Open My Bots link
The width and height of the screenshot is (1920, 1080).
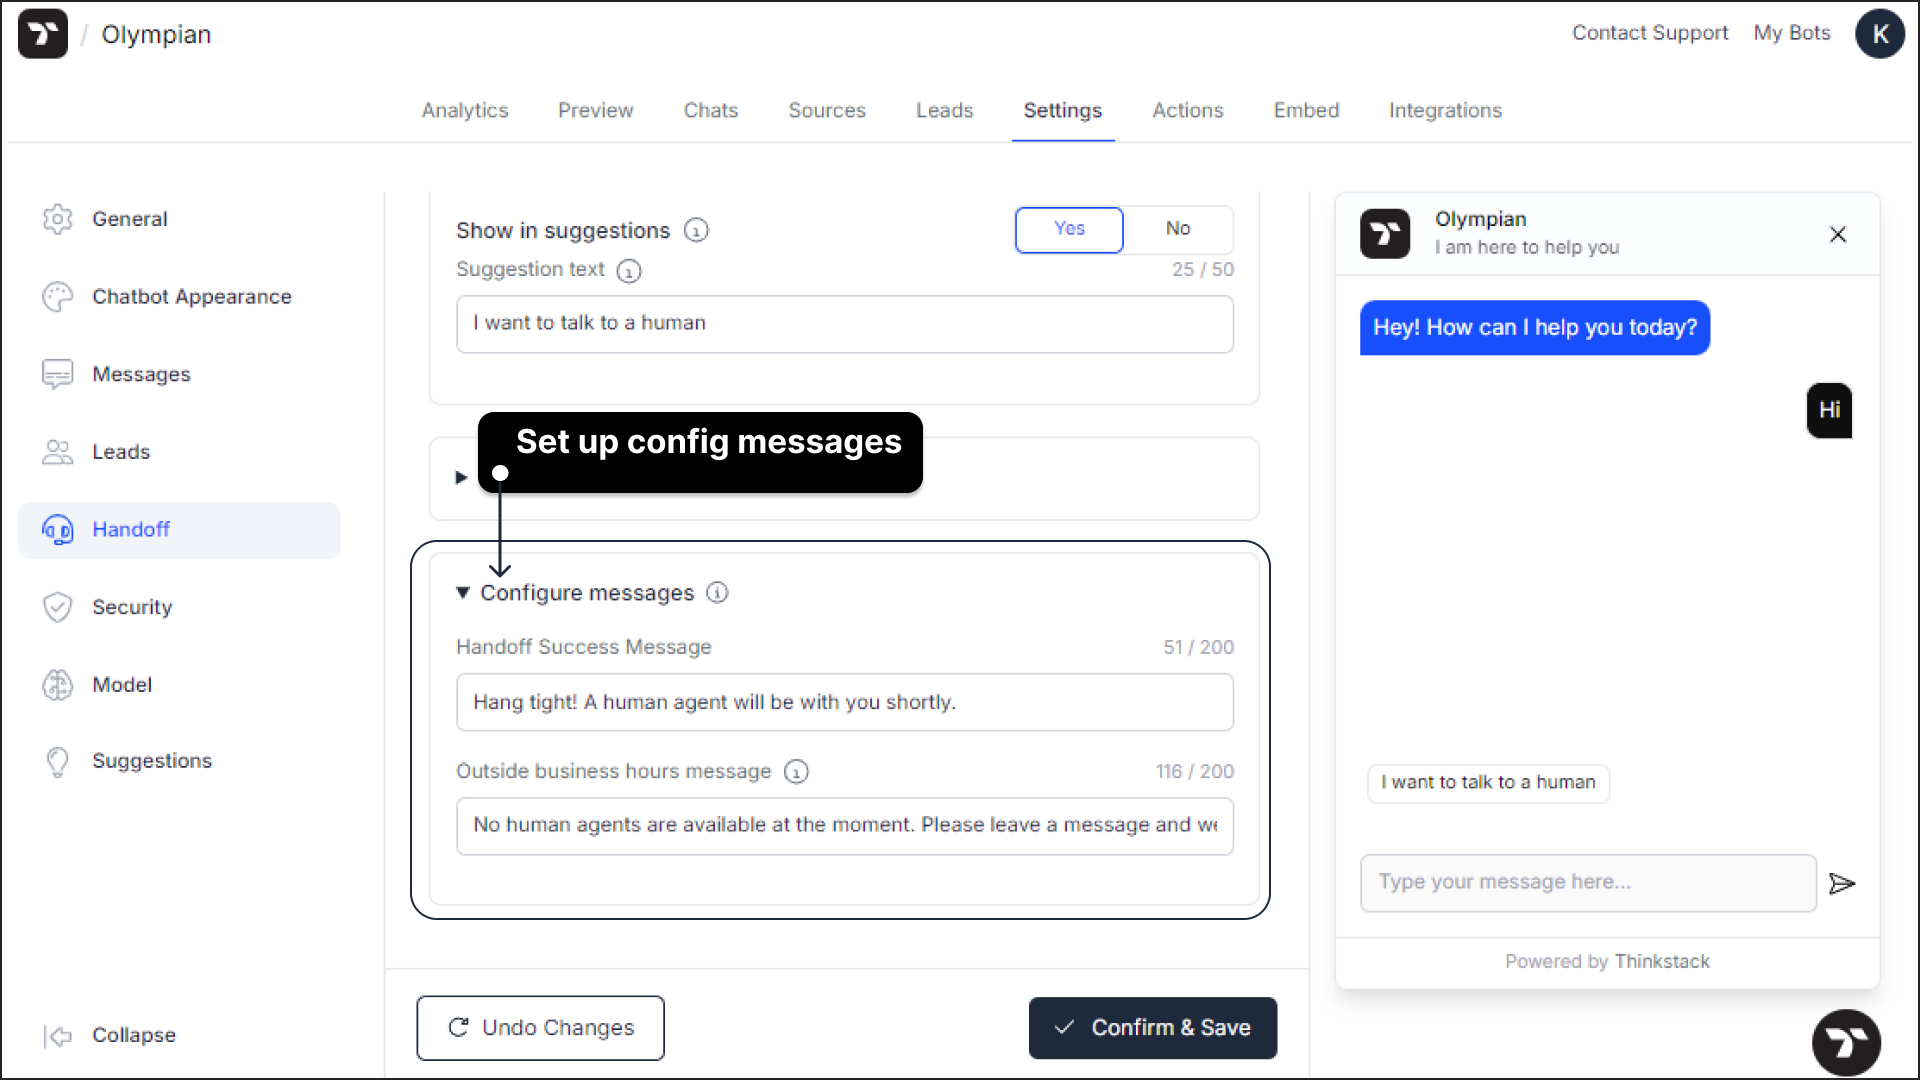[1792, 33]
